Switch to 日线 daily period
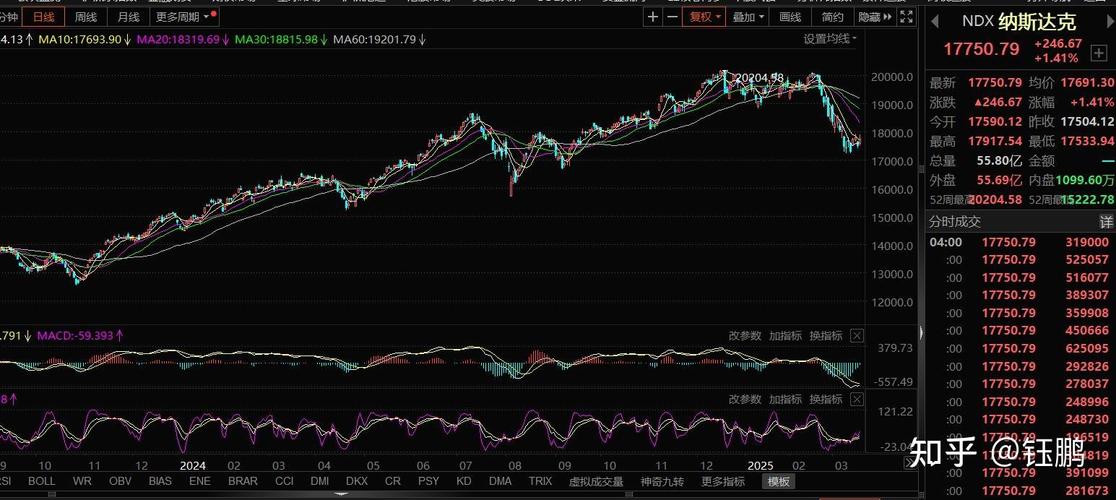This screenshot has width=1116, height=500. pos(44,17)
